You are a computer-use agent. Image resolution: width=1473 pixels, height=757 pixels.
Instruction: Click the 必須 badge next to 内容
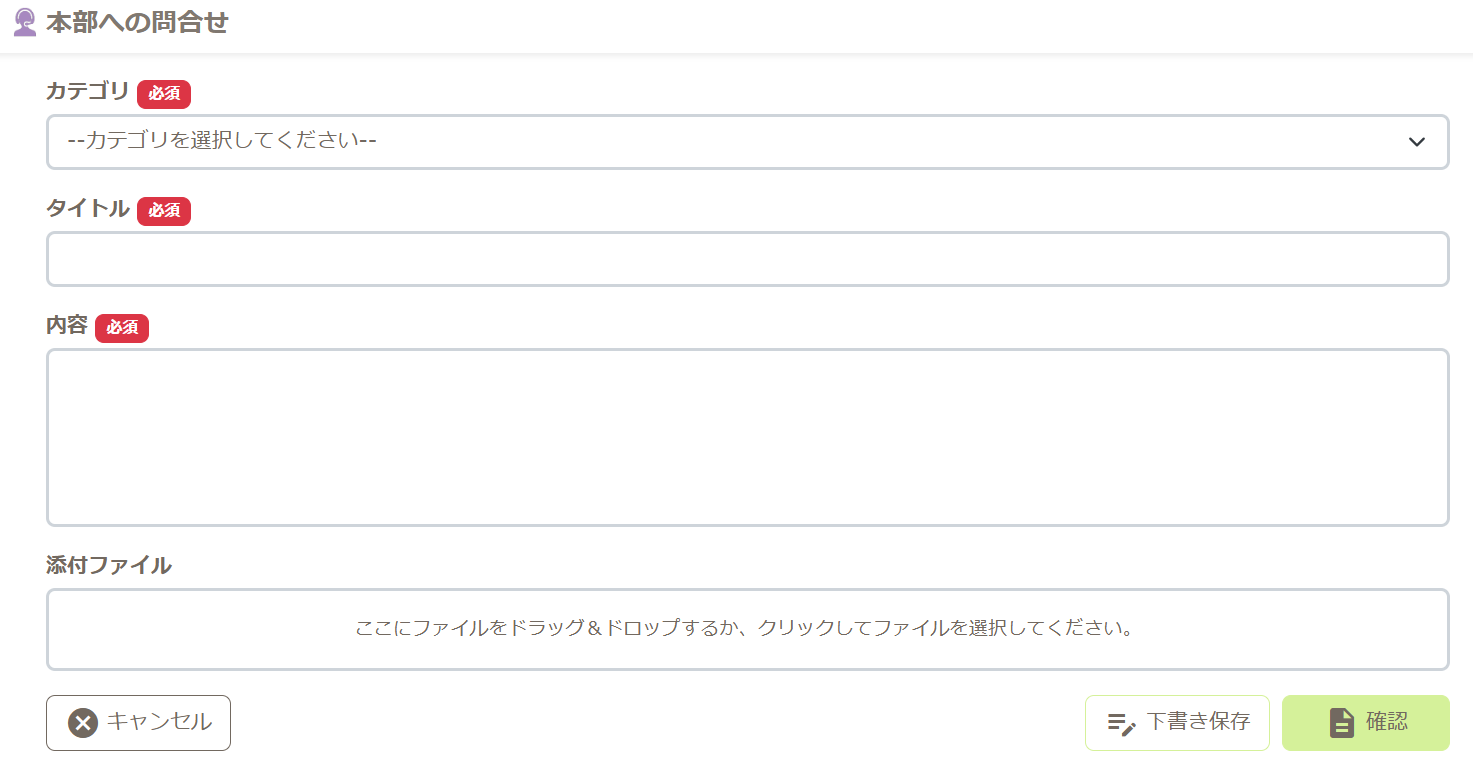coord(122,327)
